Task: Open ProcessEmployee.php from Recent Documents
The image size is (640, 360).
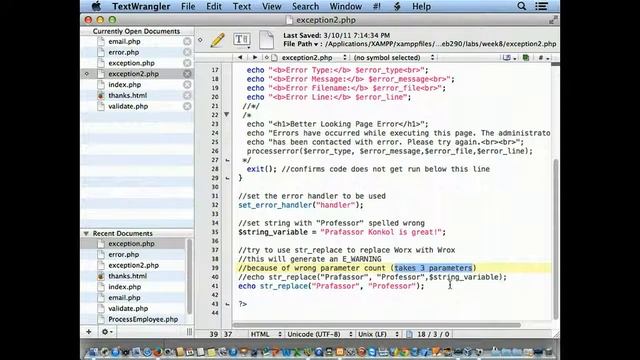Action: (x=143, y=319)
